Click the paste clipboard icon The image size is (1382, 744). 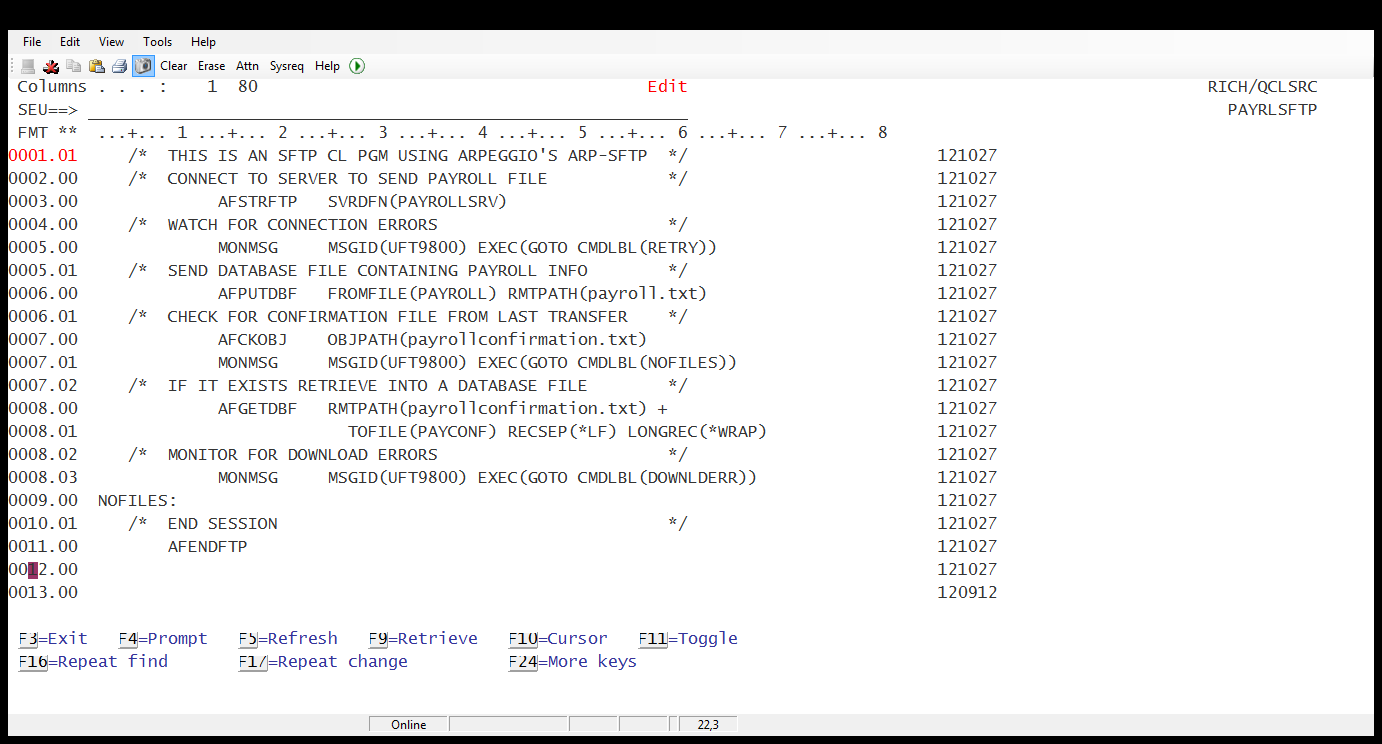(x=97, y=66)
